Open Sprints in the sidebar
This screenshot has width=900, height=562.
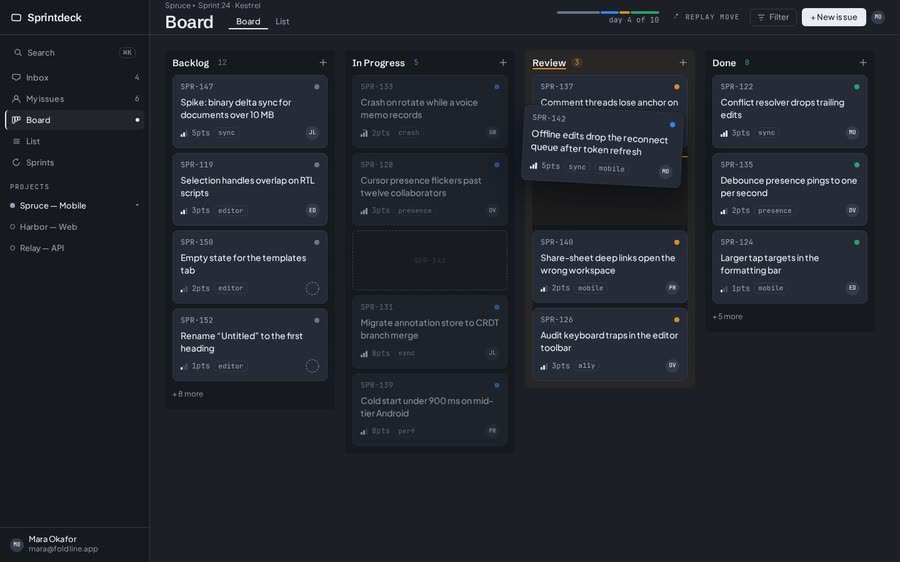(75, 162)
